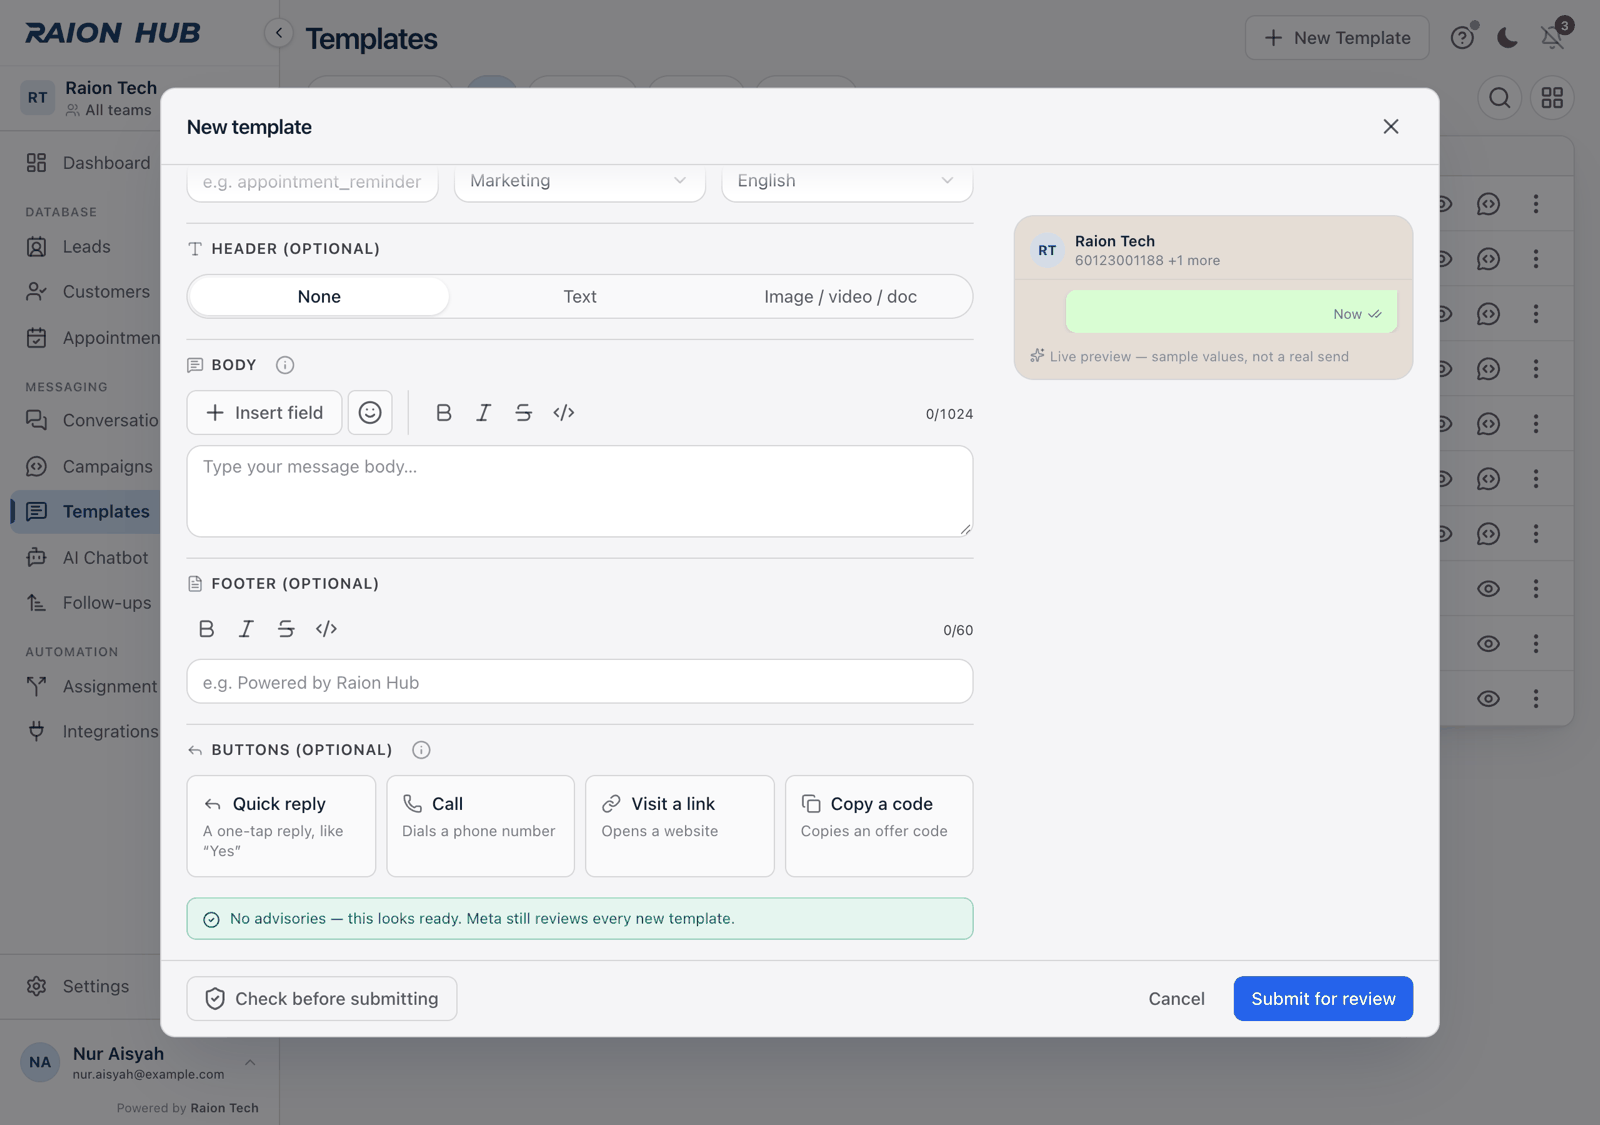Click the footer code format icon
This screenshot has width=1600, height=1125.
(326, 629)
